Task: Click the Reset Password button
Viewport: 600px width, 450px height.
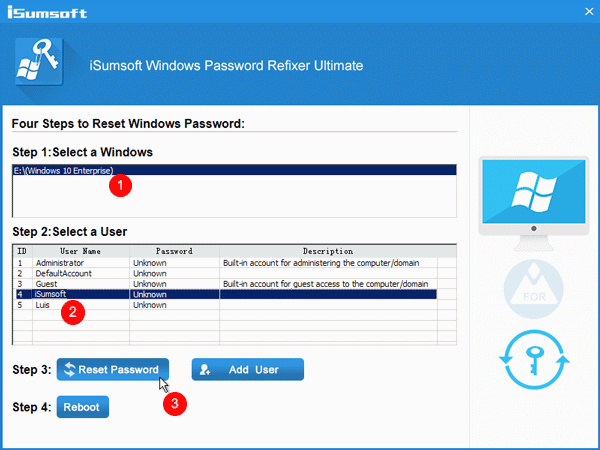Action: pyautogui.click(x=112, y=369)
